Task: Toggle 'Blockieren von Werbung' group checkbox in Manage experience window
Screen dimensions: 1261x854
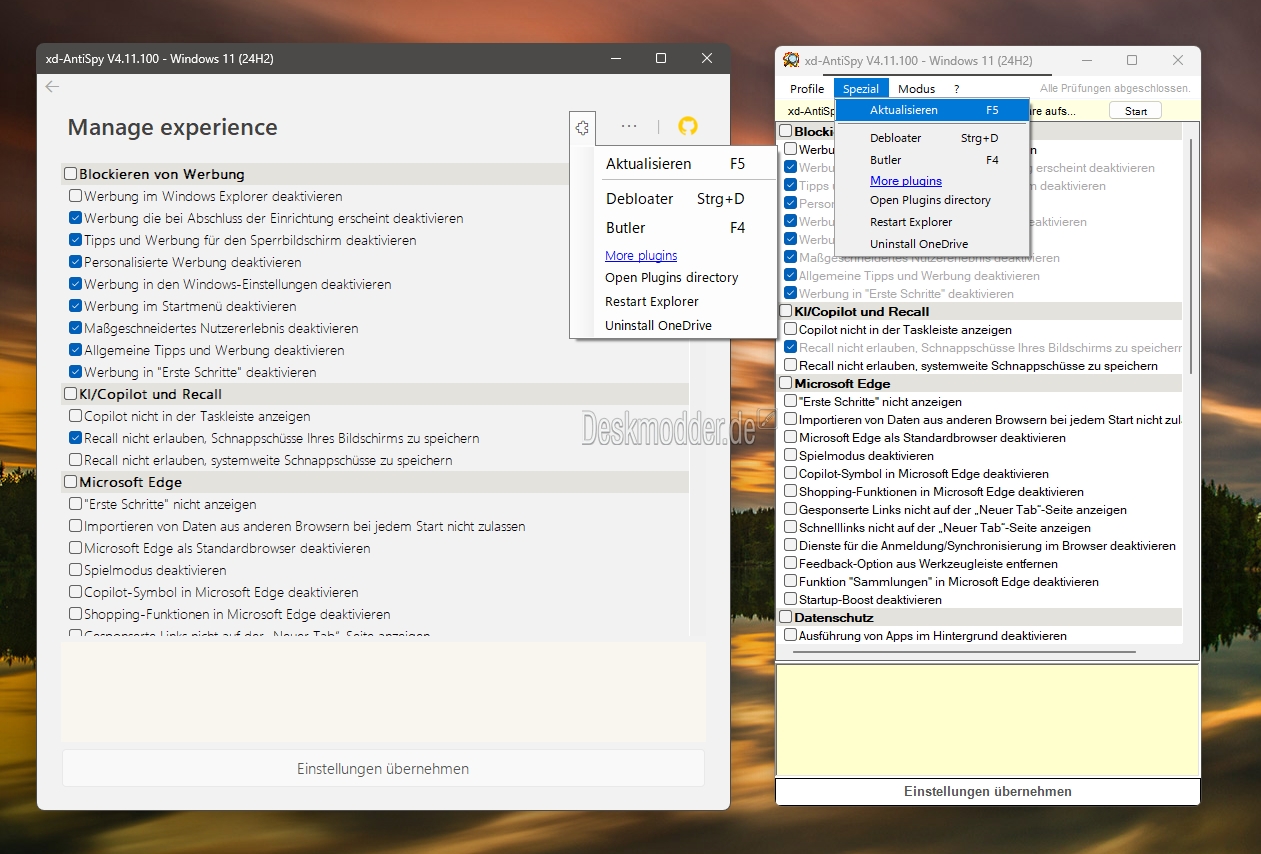Action: 71,174
